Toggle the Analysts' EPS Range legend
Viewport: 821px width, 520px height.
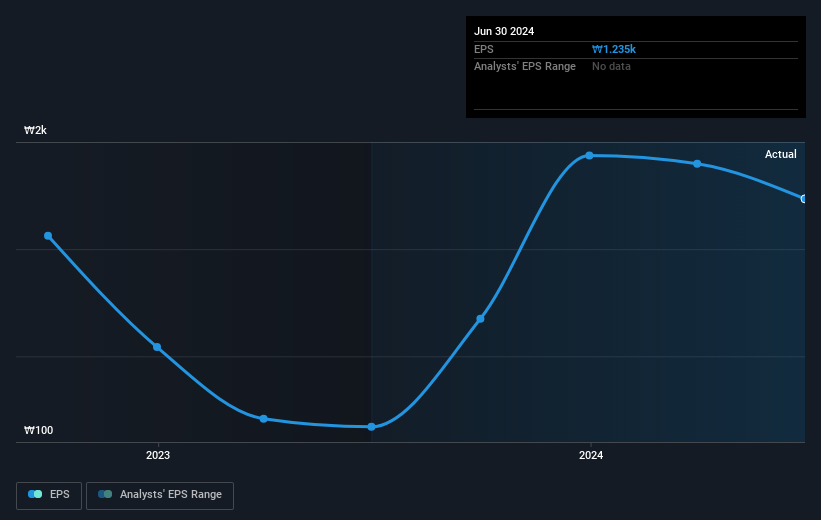point(160,495)
